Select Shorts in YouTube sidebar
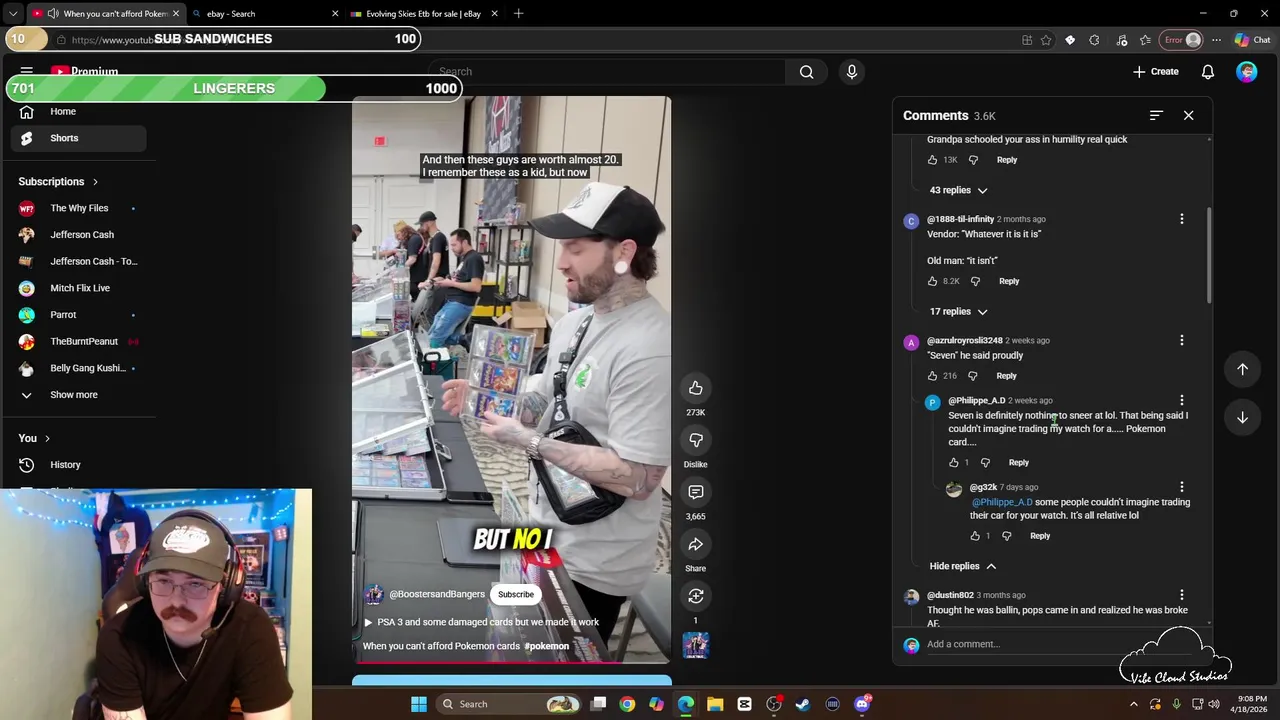 [x=78, y=138]
